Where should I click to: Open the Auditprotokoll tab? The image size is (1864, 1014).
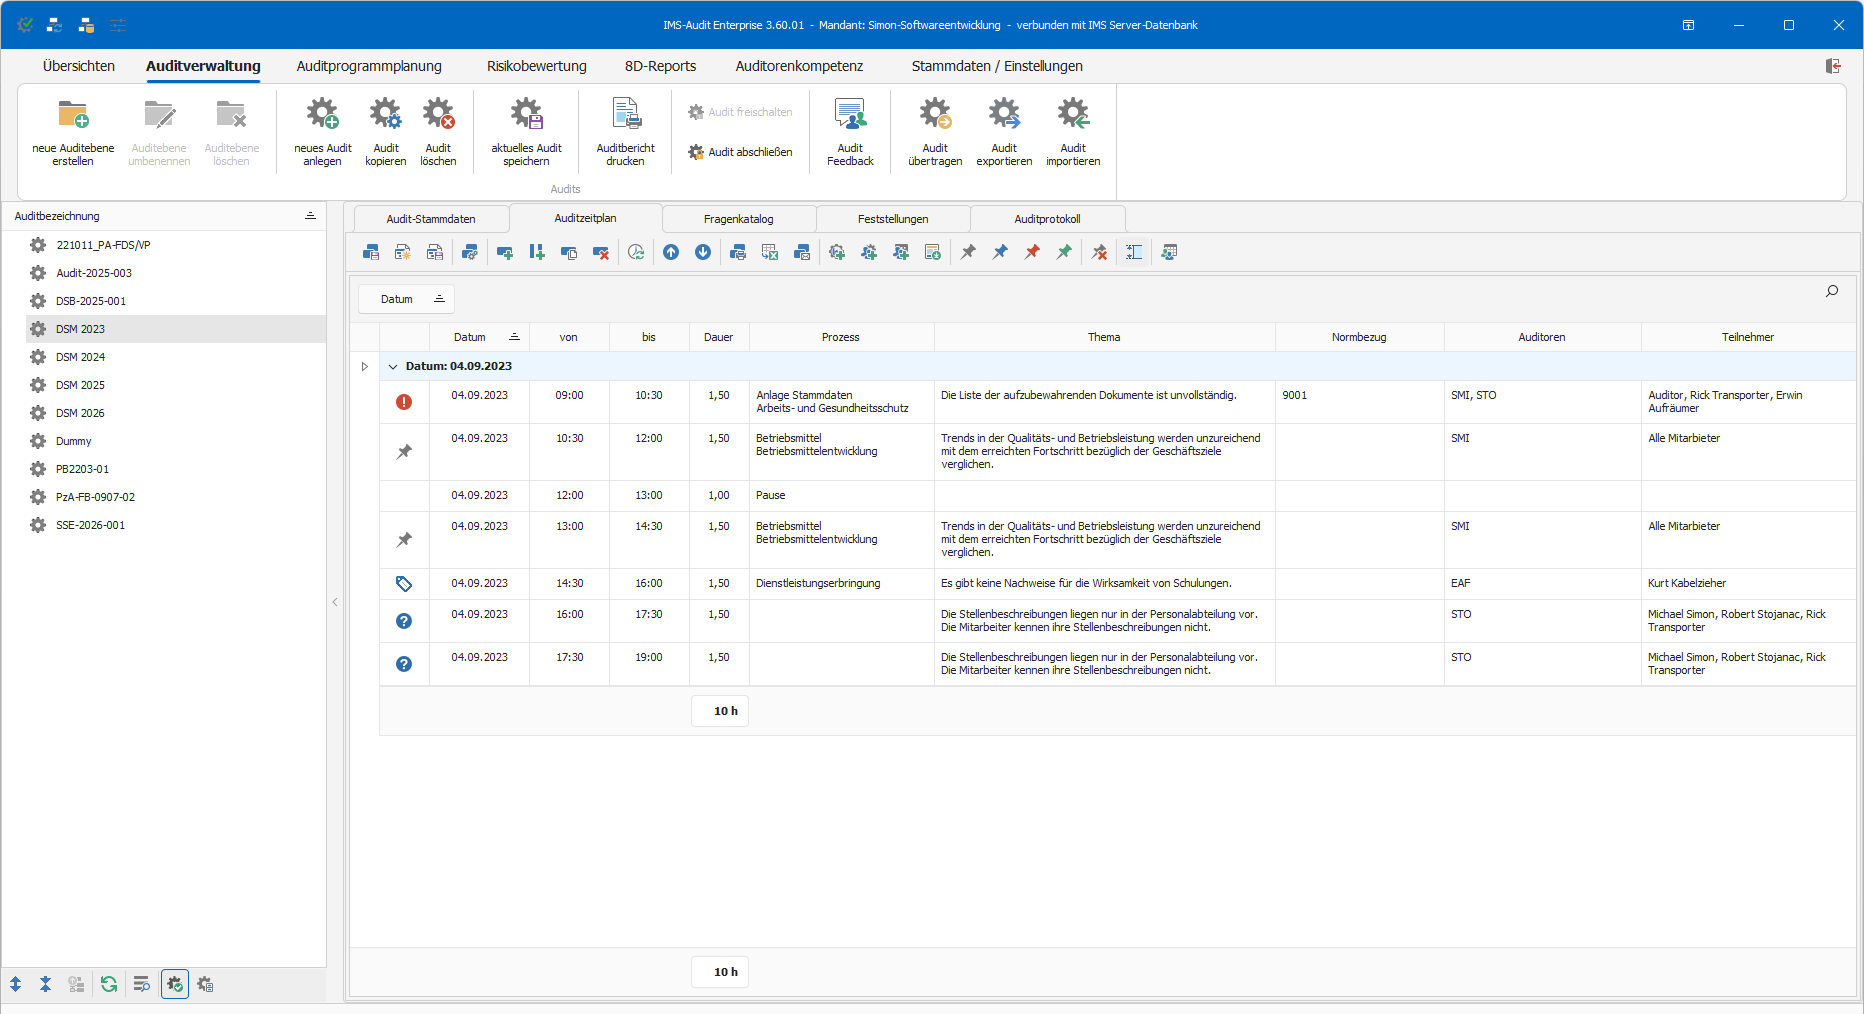1047,219
